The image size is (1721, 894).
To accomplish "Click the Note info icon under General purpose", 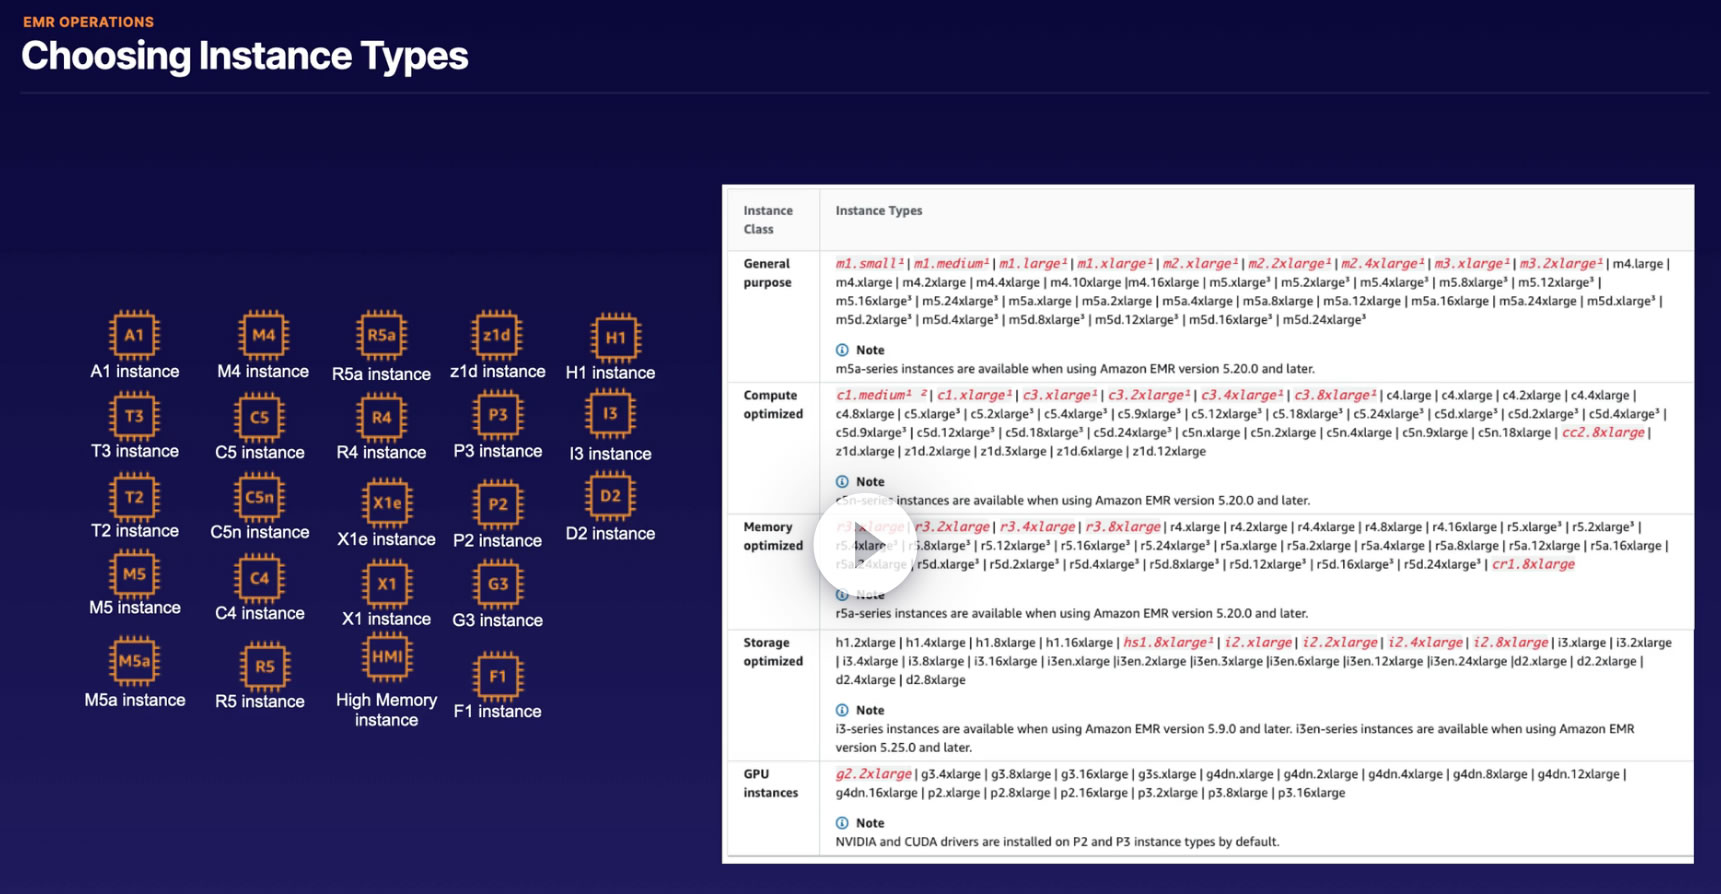I will 842,350.
